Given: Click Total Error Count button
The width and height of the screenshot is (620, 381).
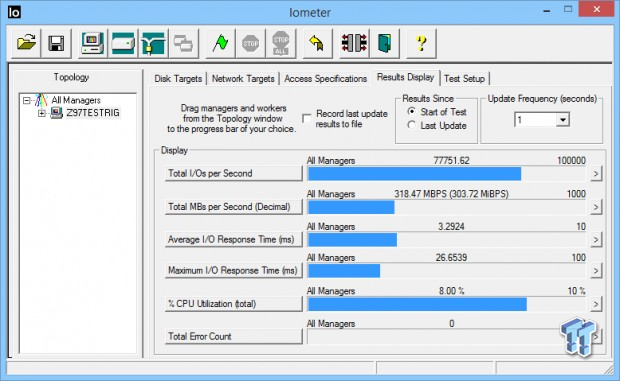Looking at the screenshot, I should click(x=233, y=336).
